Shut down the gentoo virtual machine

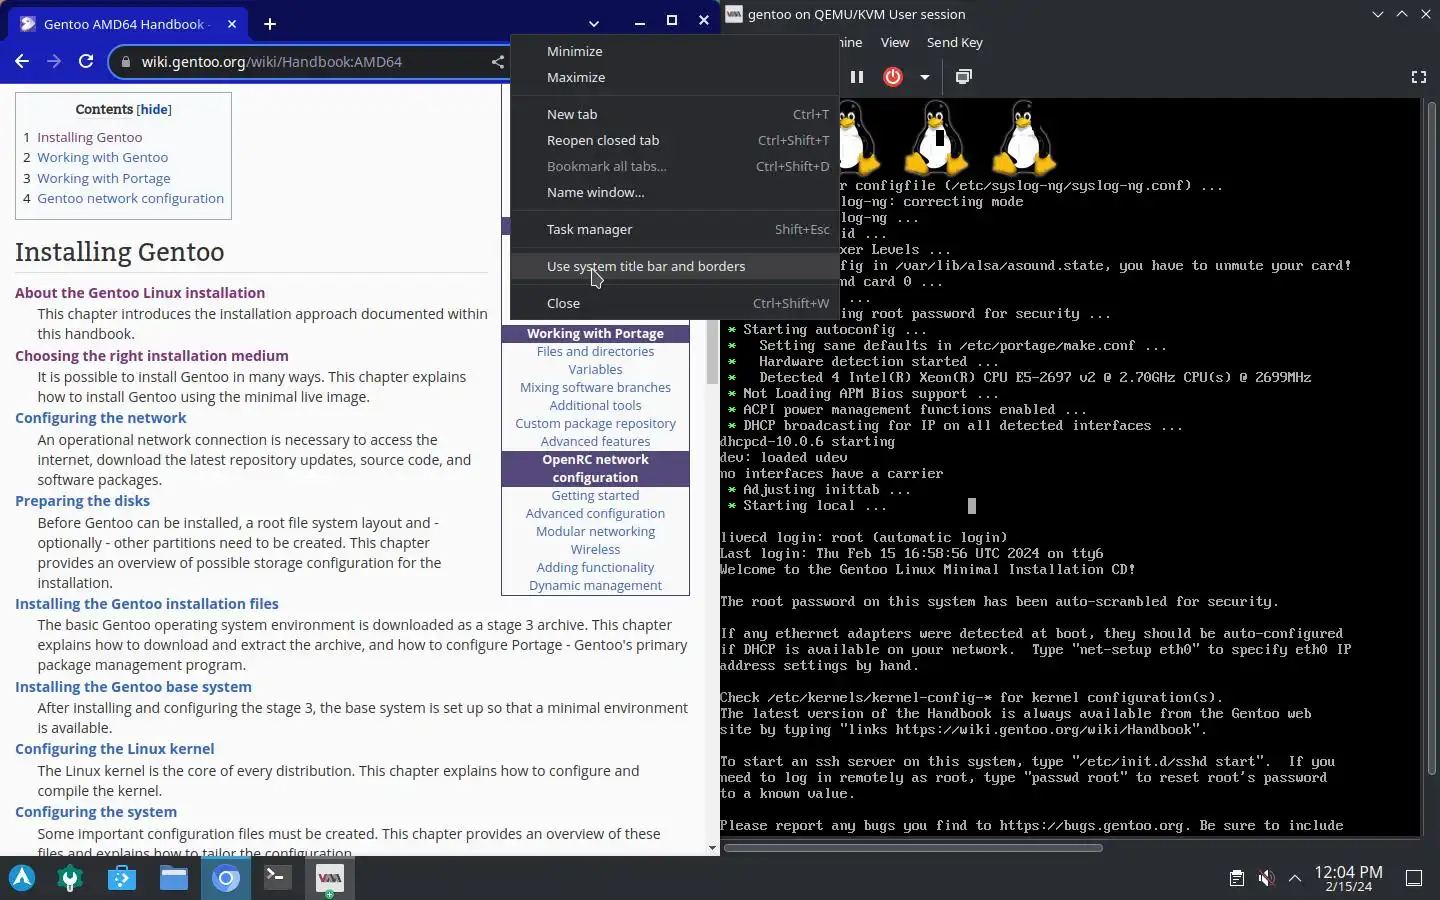[893, 77]
